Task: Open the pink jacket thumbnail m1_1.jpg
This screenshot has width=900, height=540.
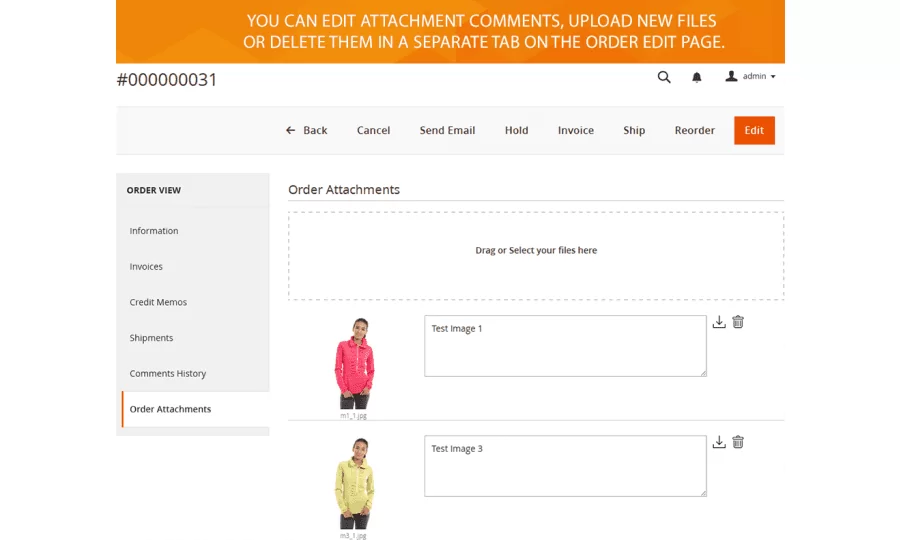Action: (x=354, y=363)
